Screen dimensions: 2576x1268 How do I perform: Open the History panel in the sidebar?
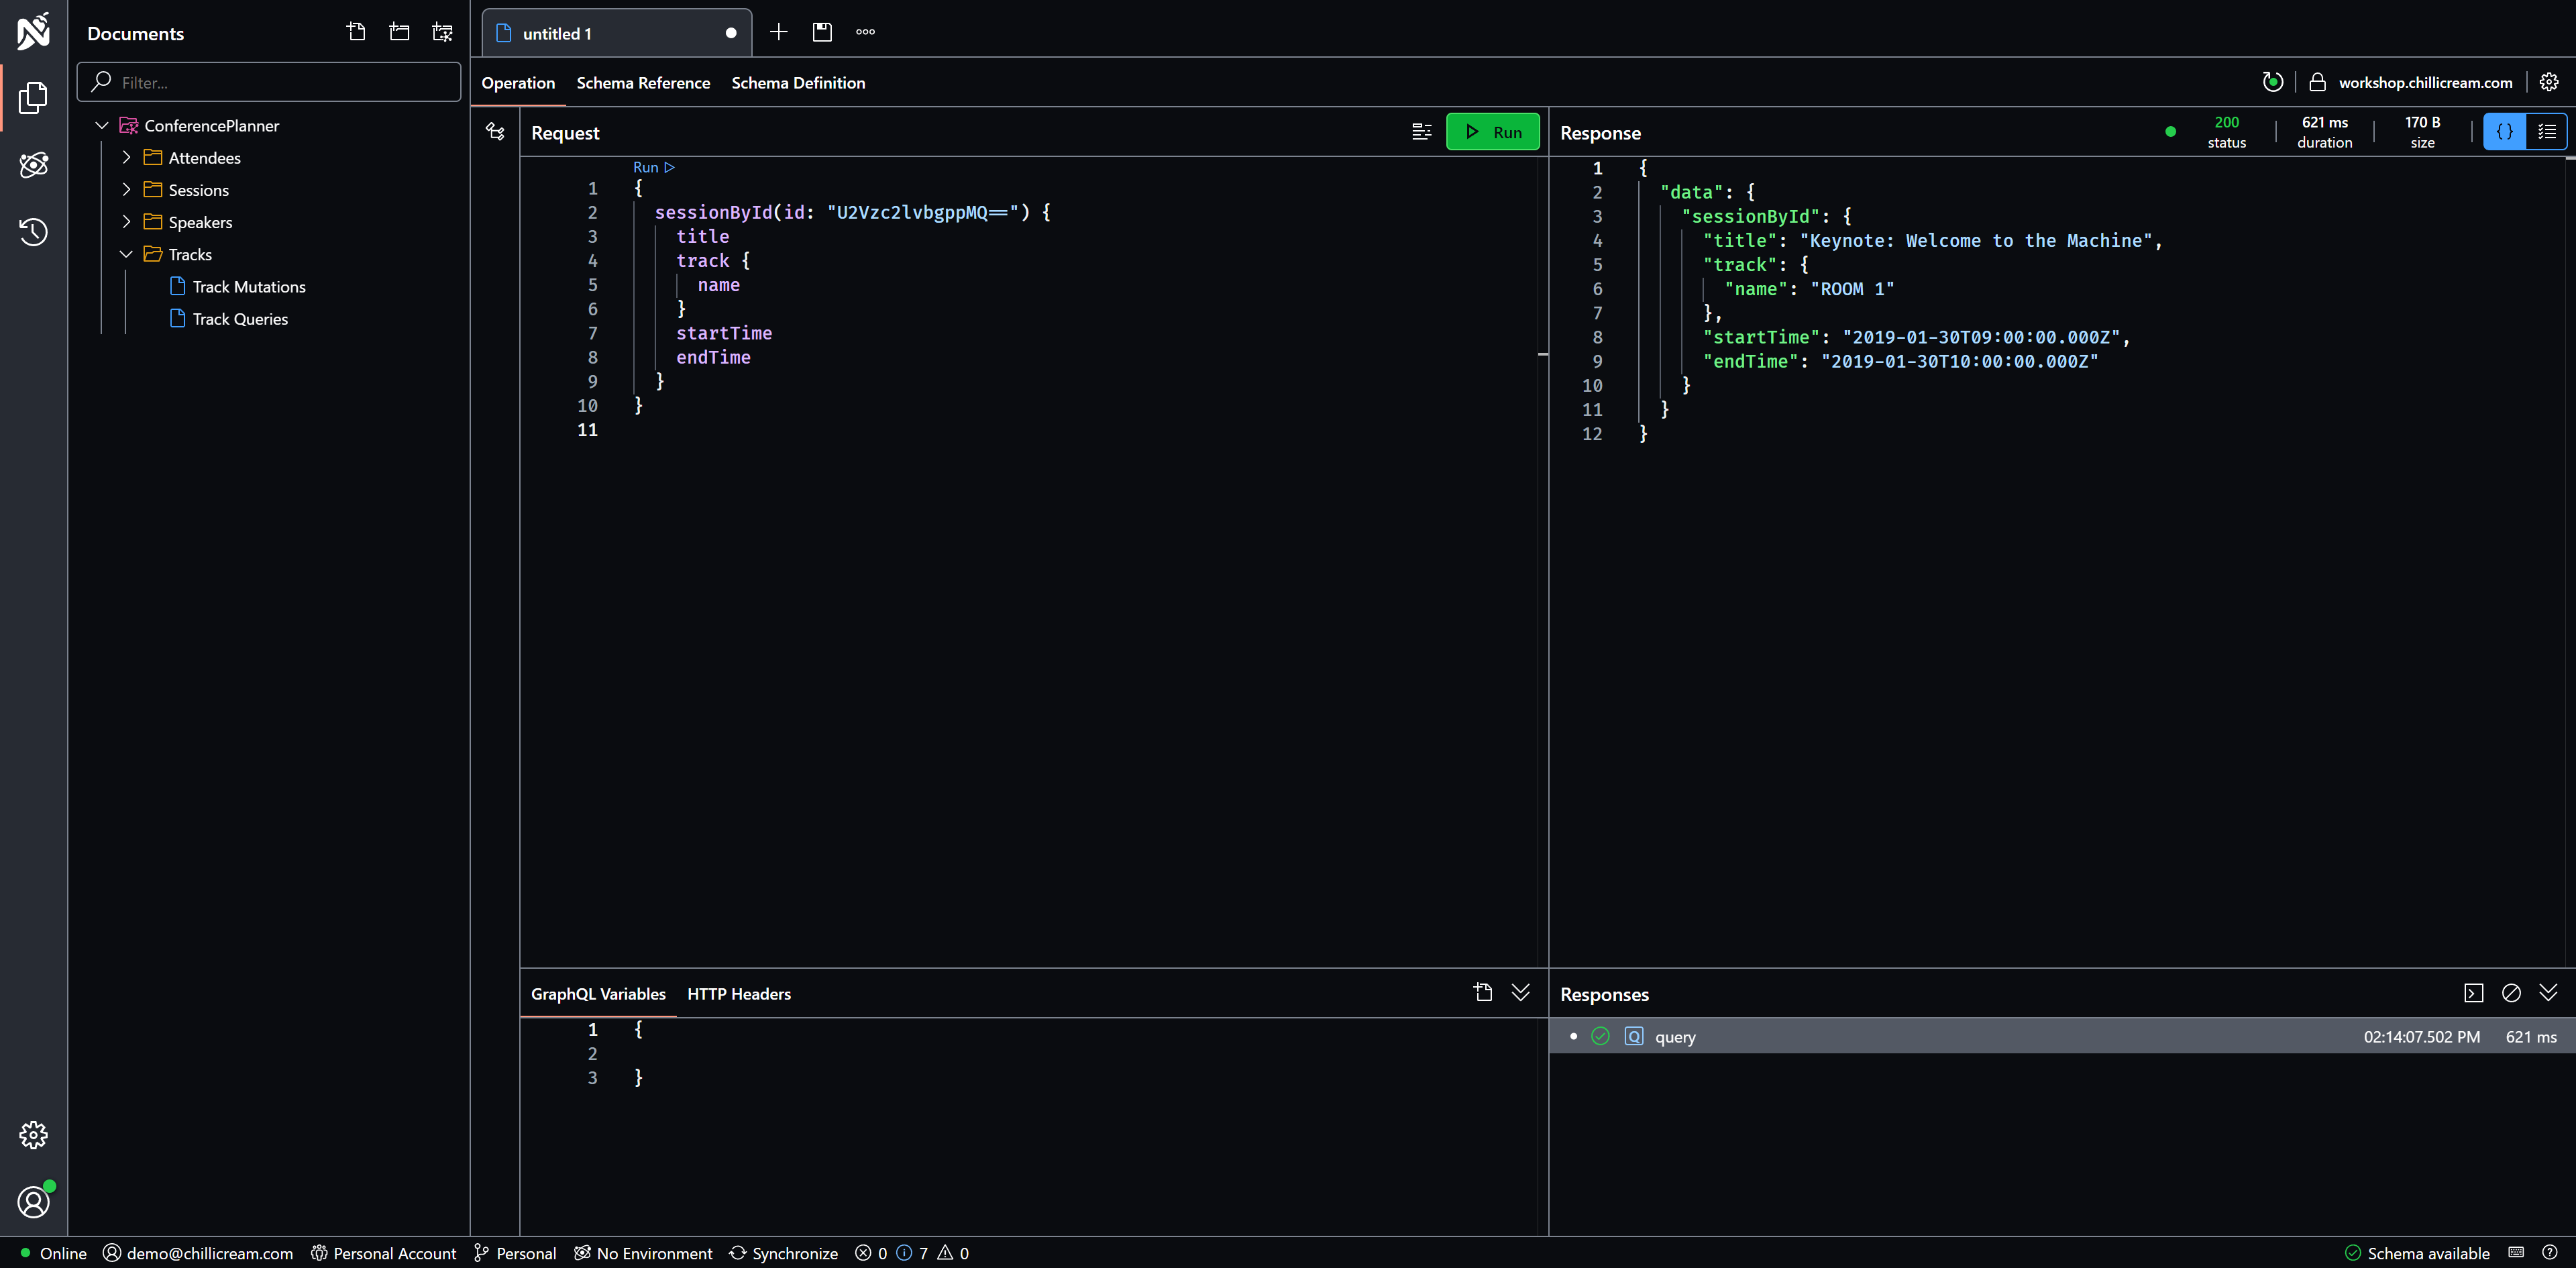(x=33, y=232)
